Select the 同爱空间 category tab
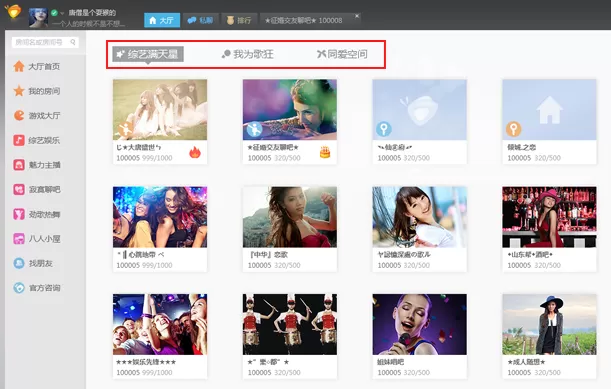This screenshot has width=611, height=389. point(342,54)
